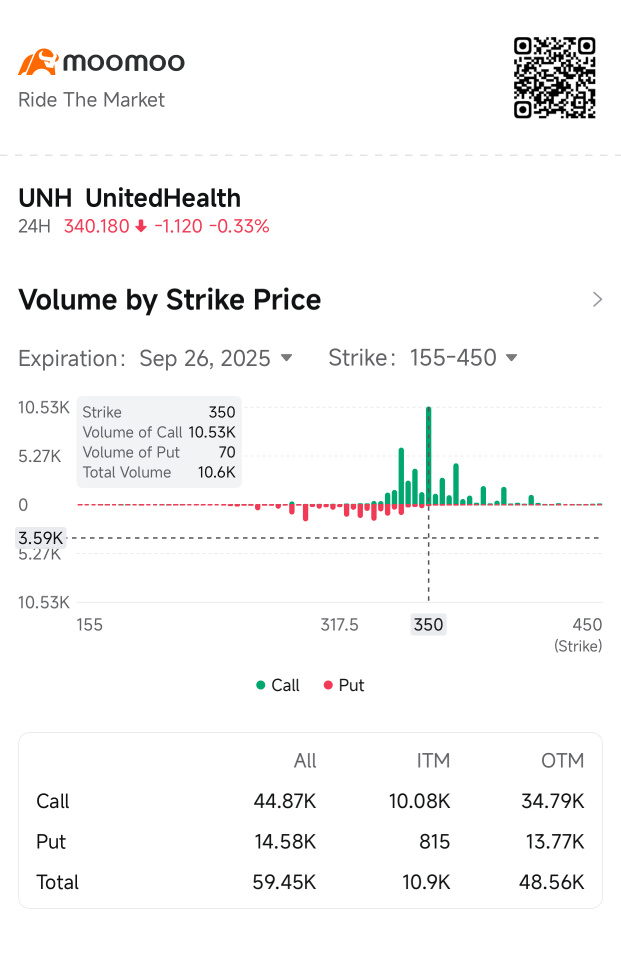Open the Expiration date dropdown
This screenshot has height=957, width=621.
click(x=215, y=358)
